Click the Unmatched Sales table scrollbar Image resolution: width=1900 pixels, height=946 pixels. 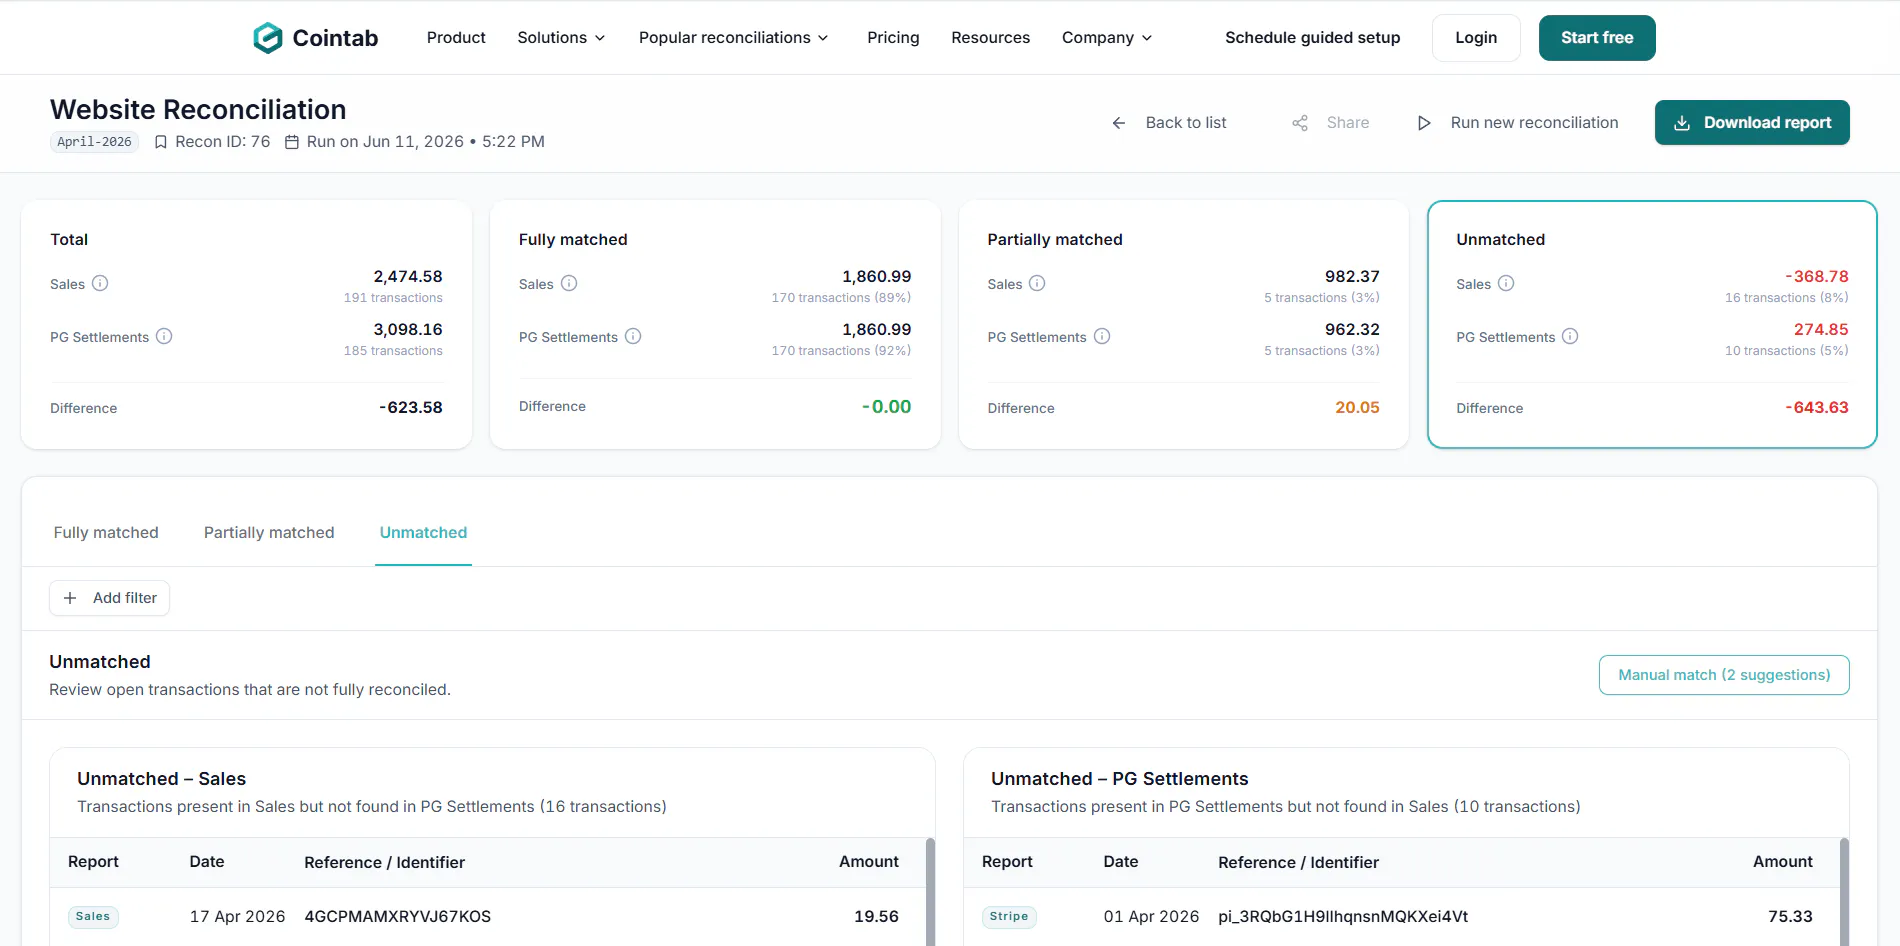pos(930,892)
